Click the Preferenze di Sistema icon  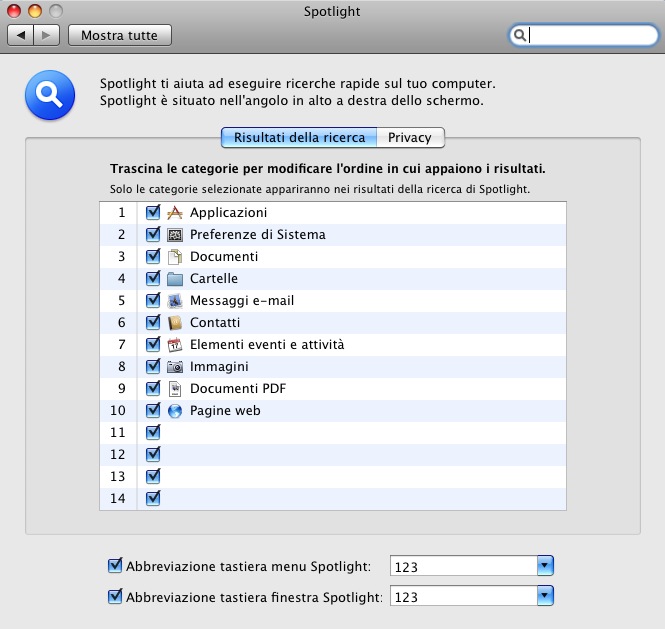[174, 235]
